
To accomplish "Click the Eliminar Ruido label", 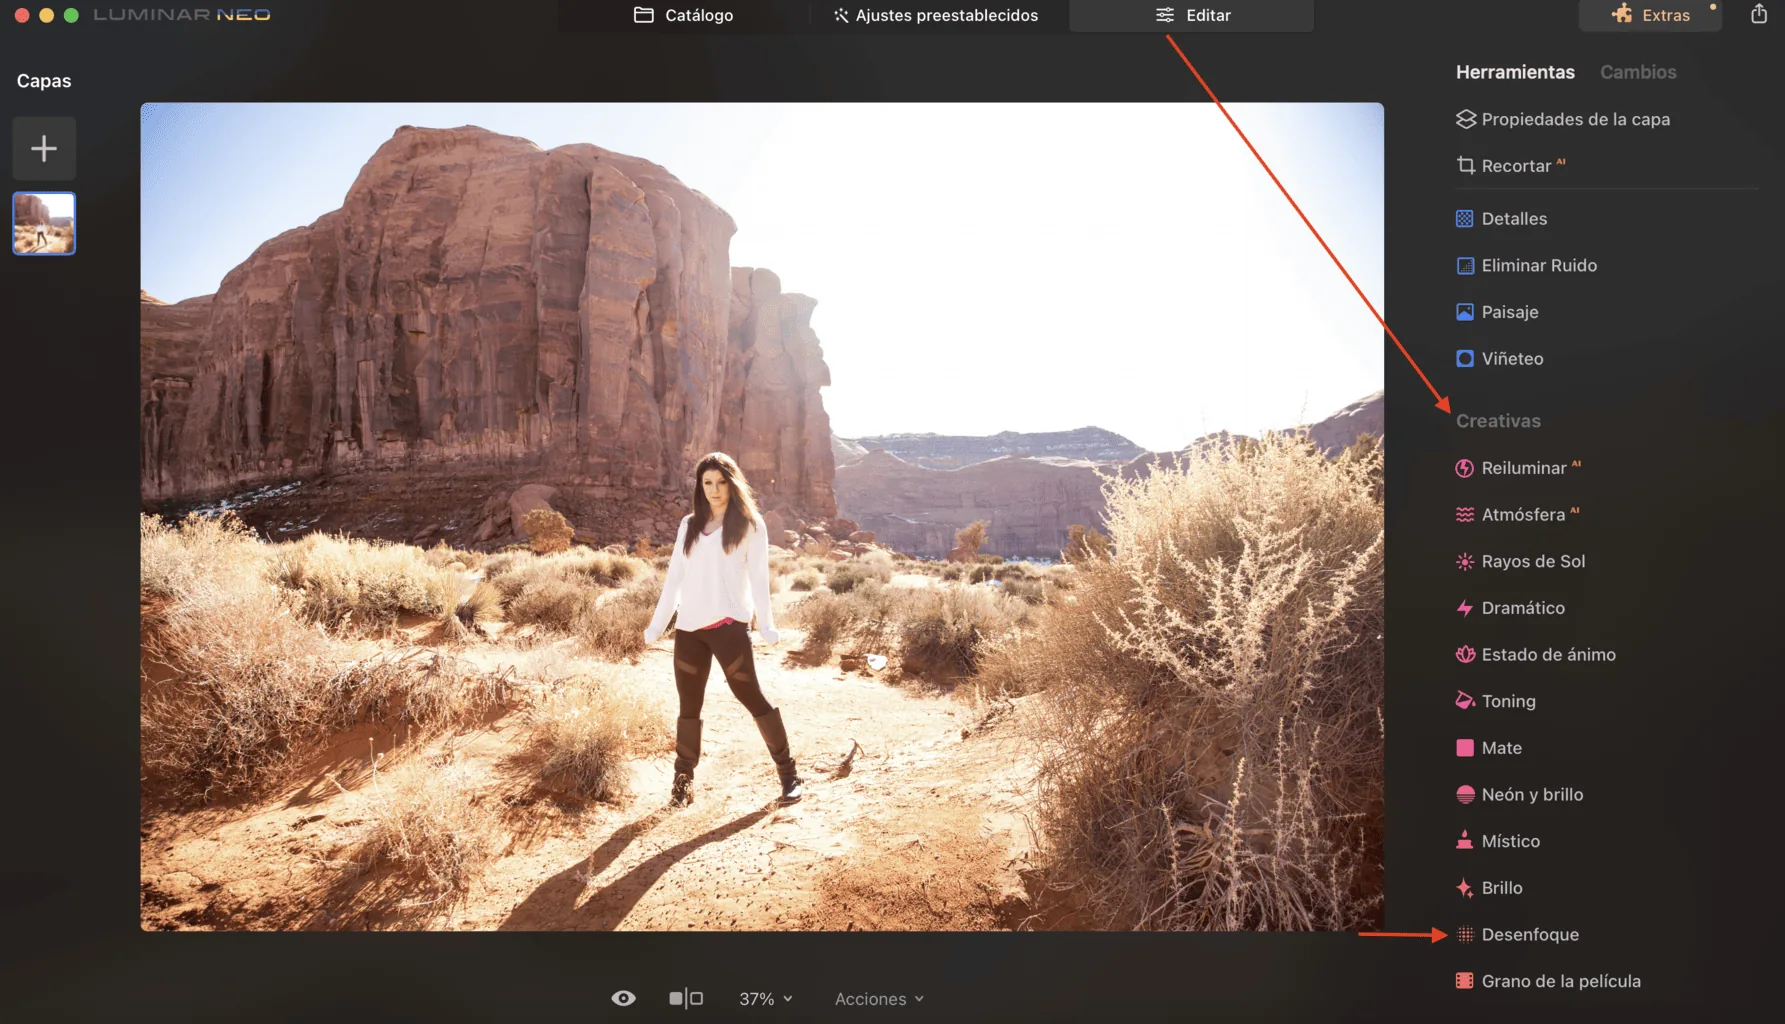I will click(x=1539, y=266).
